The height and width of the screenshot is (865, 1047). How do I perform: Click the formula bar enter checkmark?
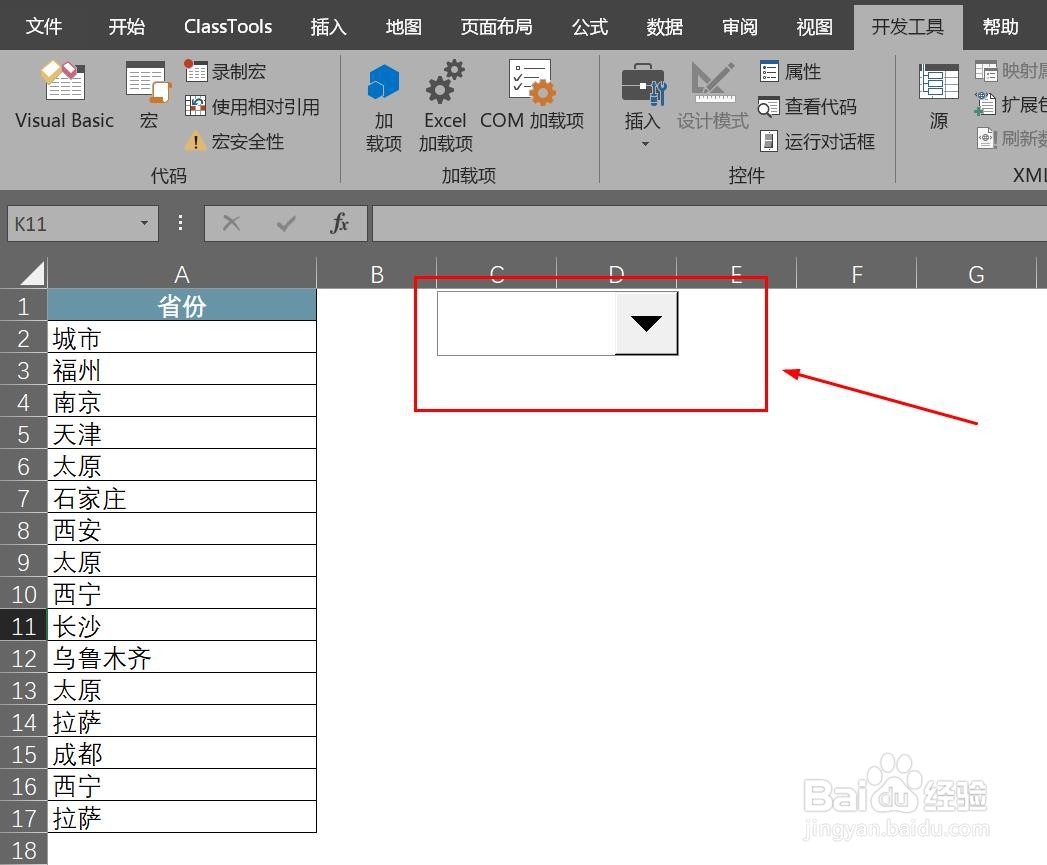click(x=286, y=223)
